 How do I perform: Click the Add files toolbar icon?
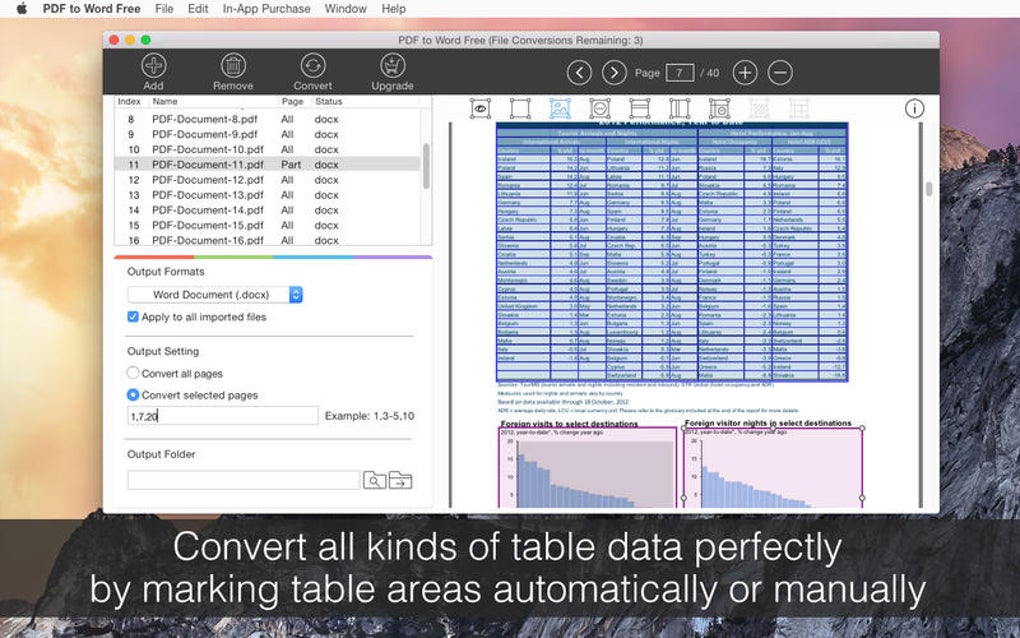click(153, 68)
